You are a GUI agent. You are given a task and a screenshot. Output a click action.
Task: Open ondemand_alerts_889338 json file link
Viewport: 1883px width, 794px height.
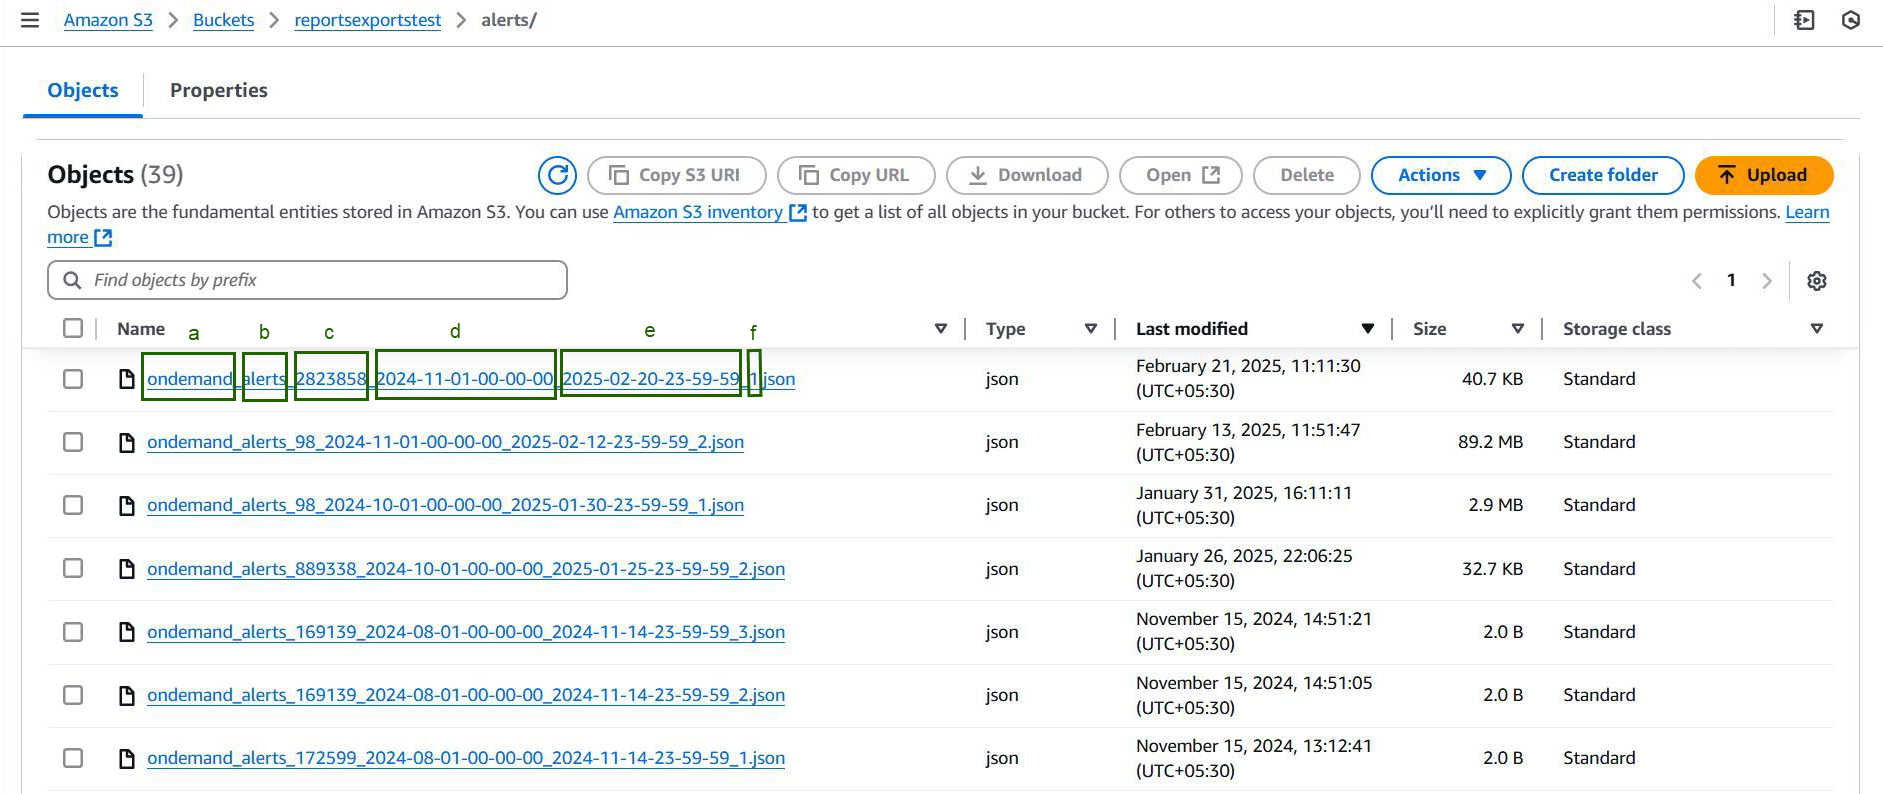click(x=466, y=569)
